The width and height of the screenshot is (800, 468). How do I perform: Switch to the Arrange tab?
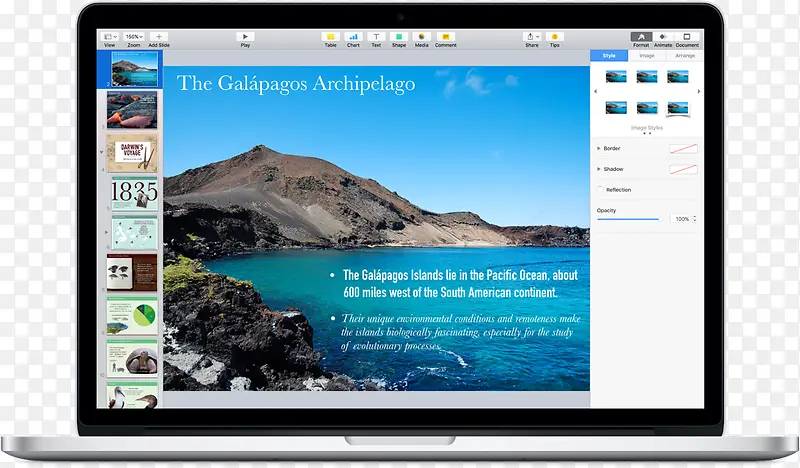pos(684,56)
